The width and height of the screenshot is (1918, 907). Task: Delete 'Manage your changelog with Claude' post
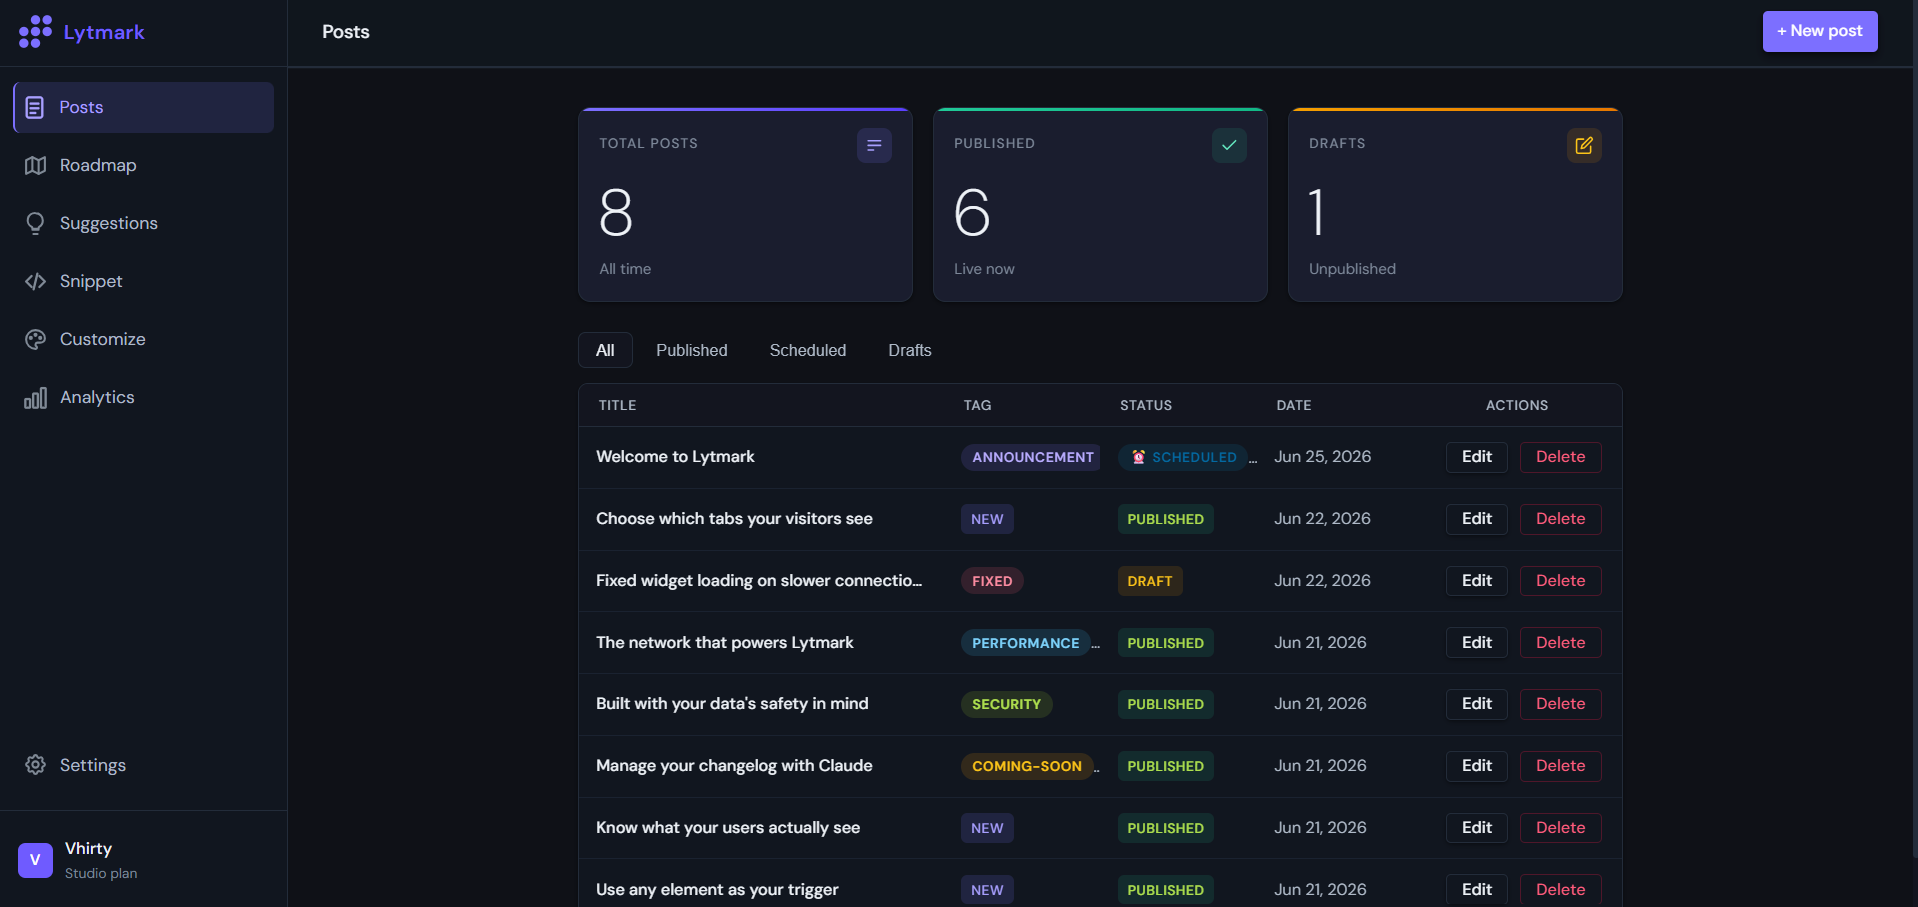pos(1561,766)
